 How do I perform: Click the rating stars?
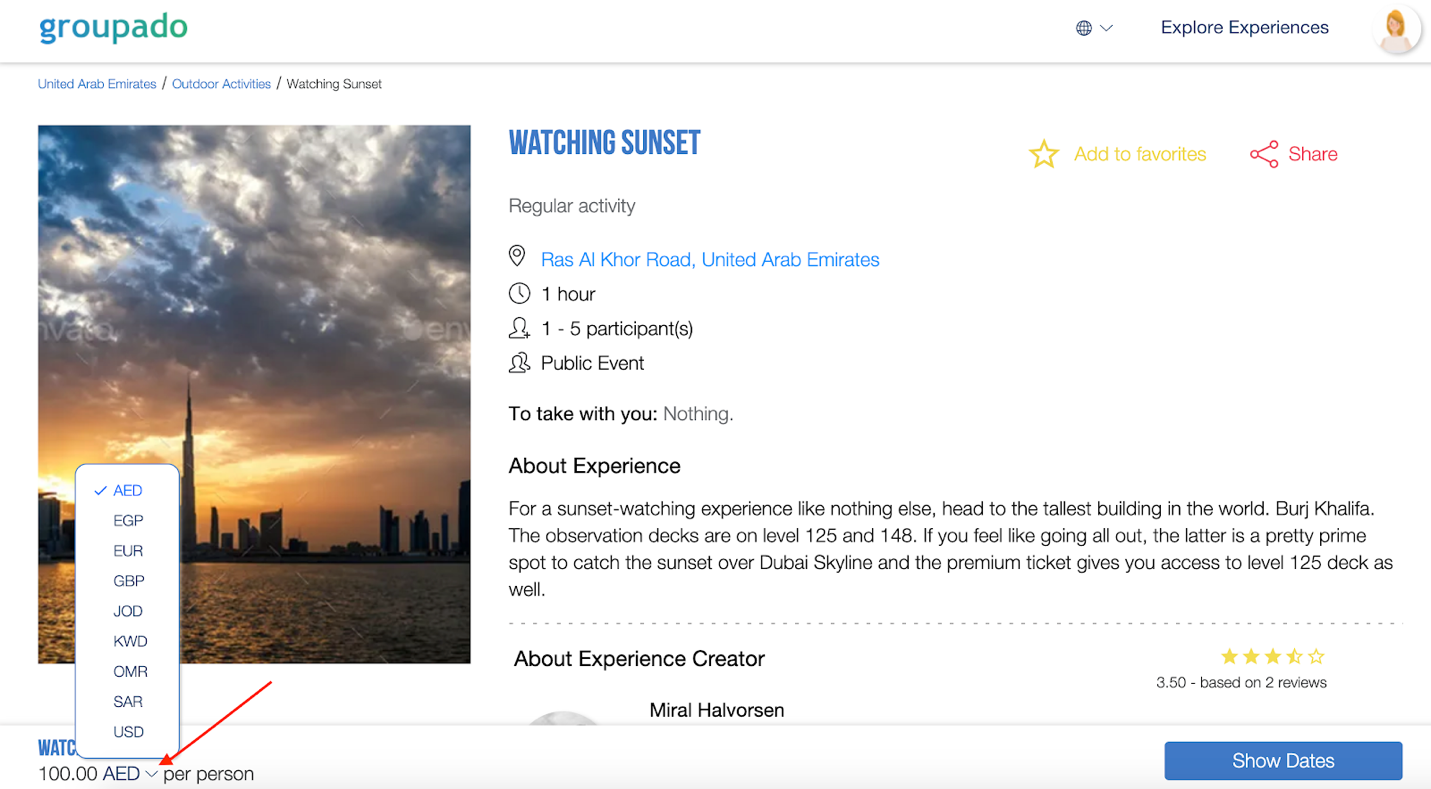[1273, 657]
